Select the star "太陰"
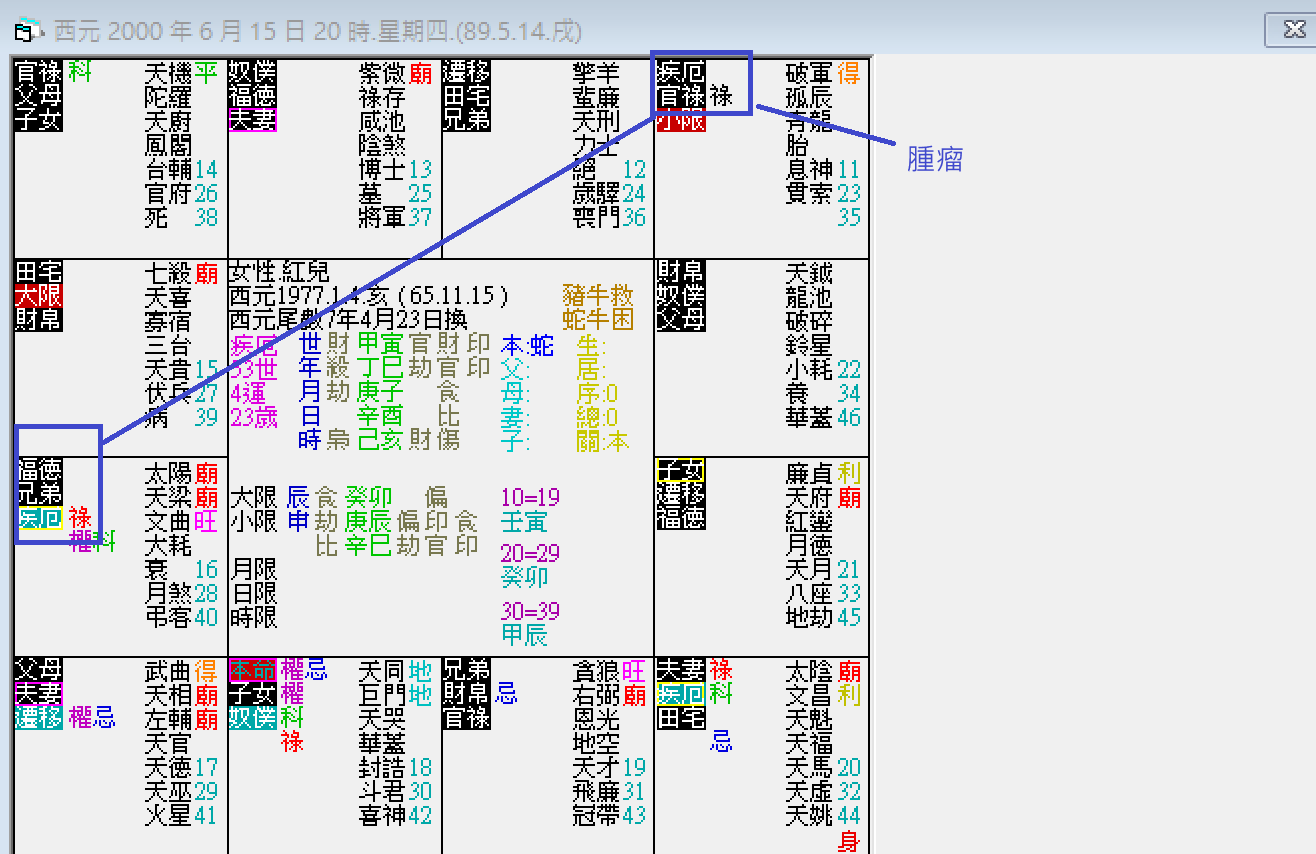Viewport: 1316px width, 854px height. [810, 671]
